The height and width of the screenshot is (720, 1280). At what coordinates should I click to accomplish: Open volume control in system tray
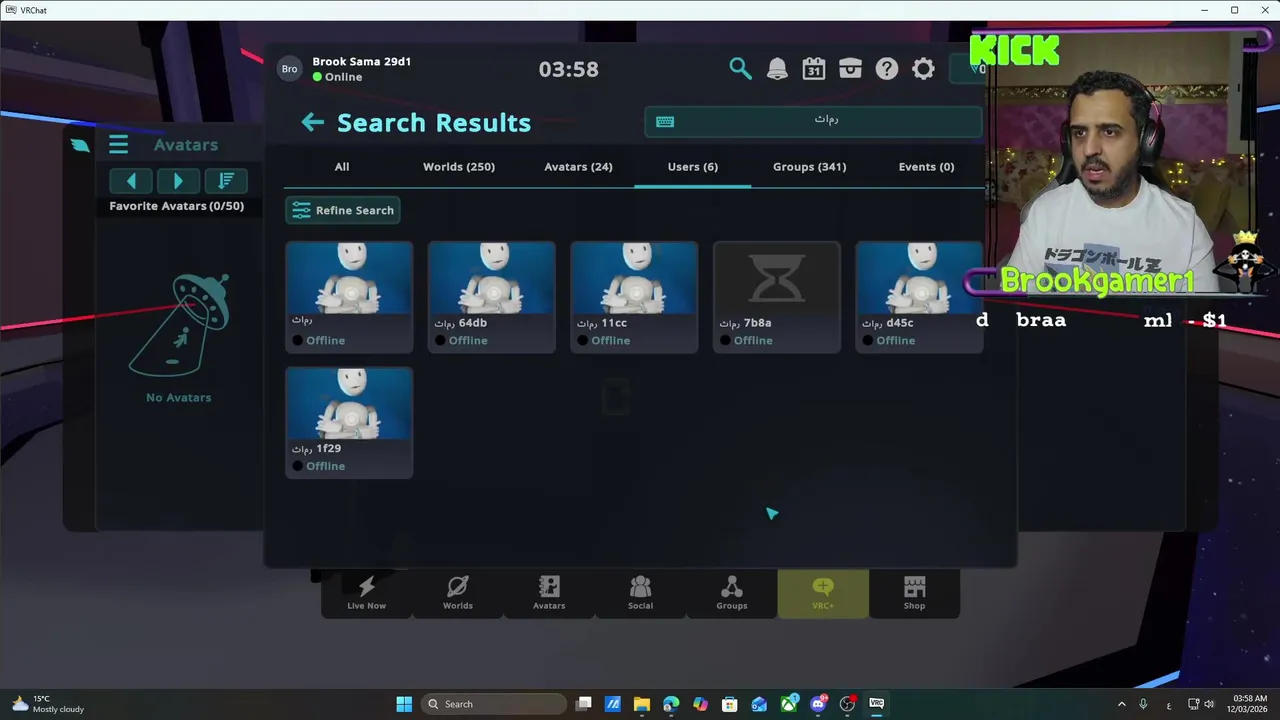1209,704
